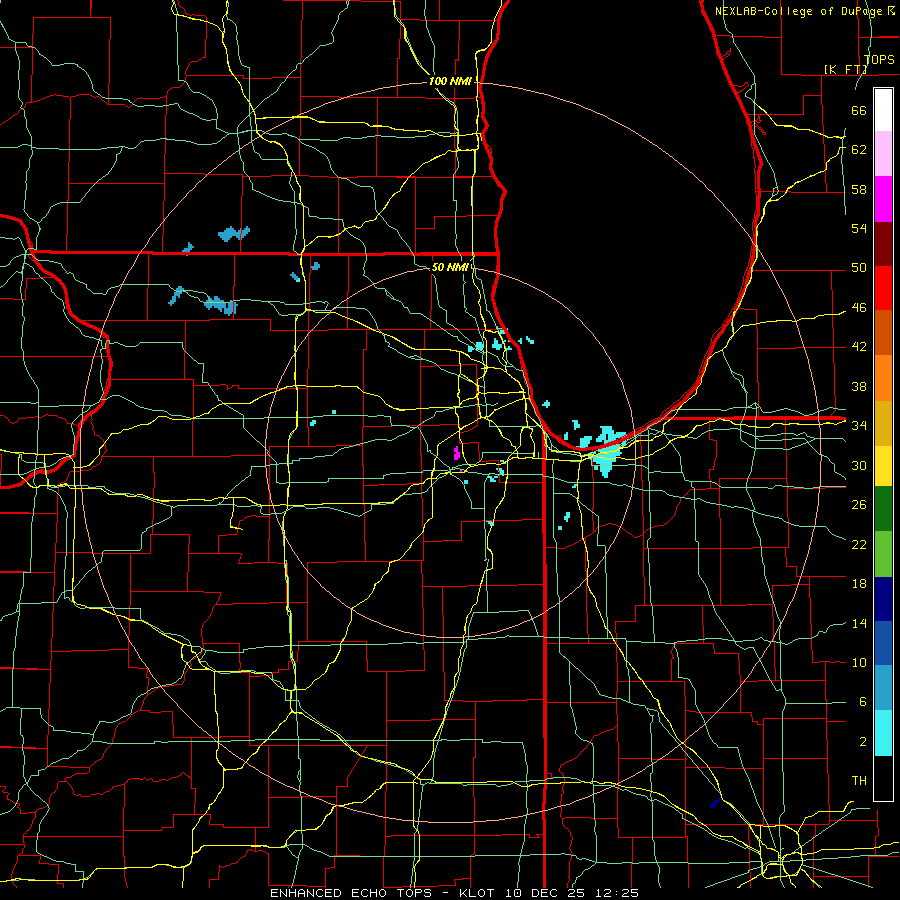Image resolution: width=900 pixels, height=900 pixels.
Task: Click the 6 scale value
Action: [862, 702]
